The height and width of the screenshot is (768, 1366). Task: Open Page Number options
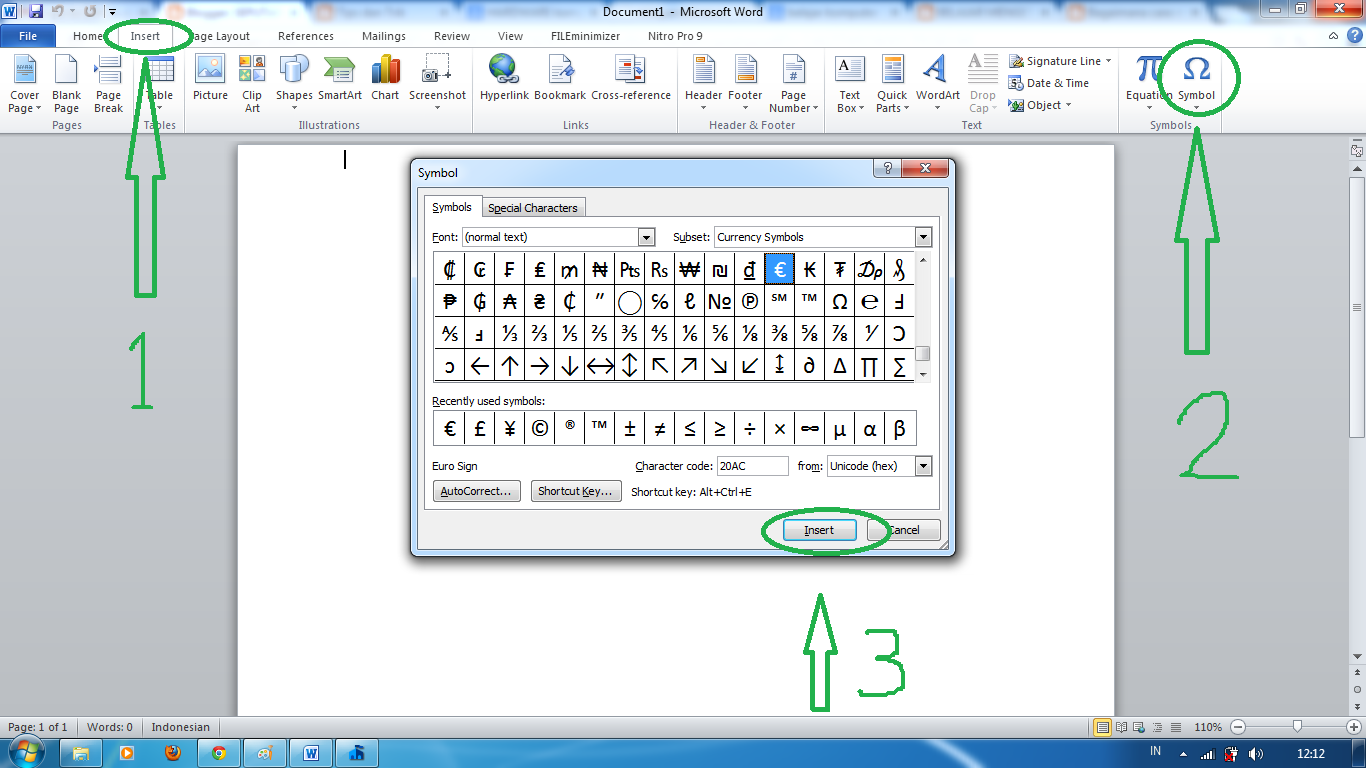793,84
